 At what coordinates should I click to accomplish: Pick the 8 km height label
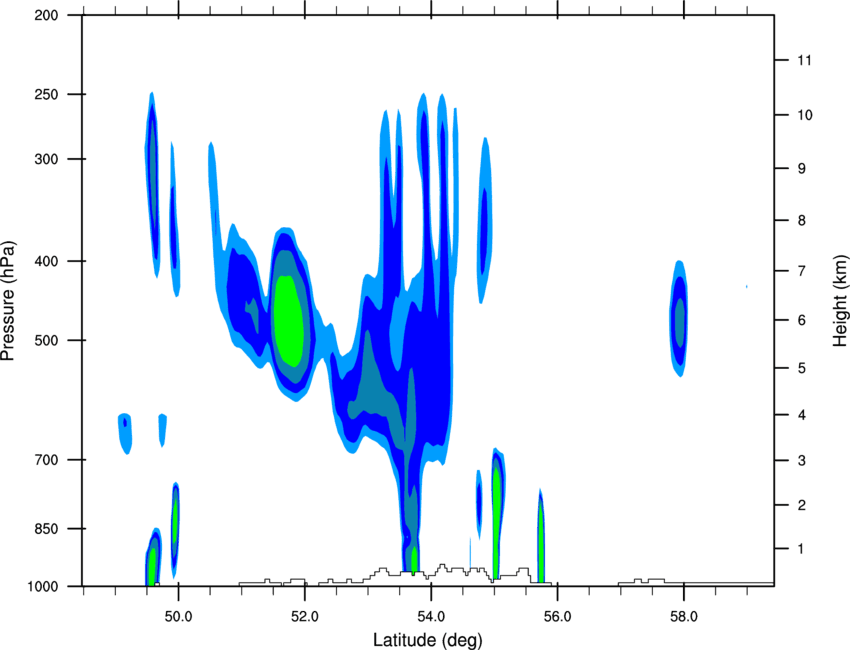click(801, 221)
